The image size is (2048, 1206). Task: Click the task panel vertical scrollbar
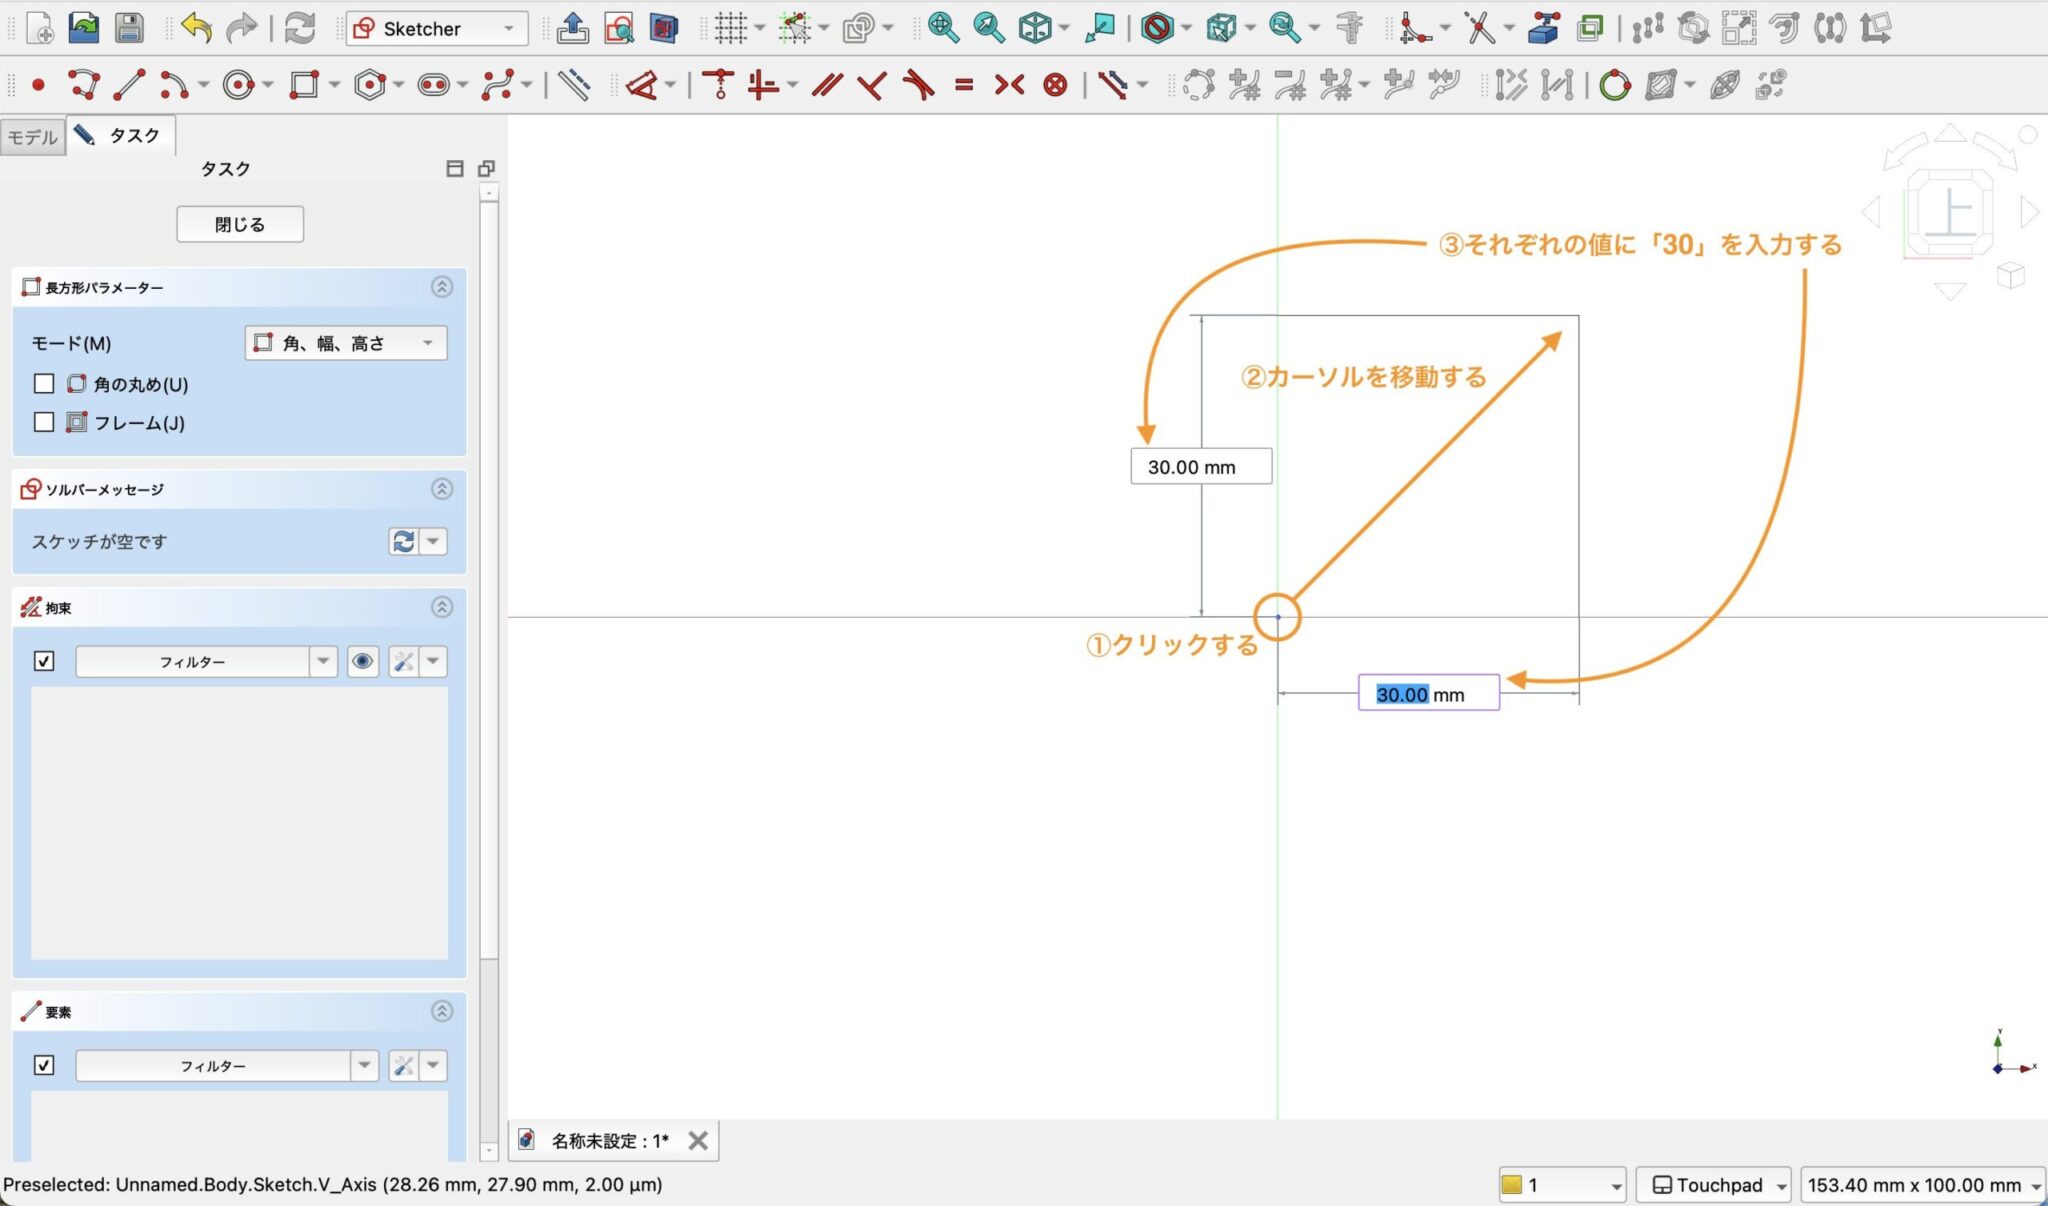tap(489, 580)
